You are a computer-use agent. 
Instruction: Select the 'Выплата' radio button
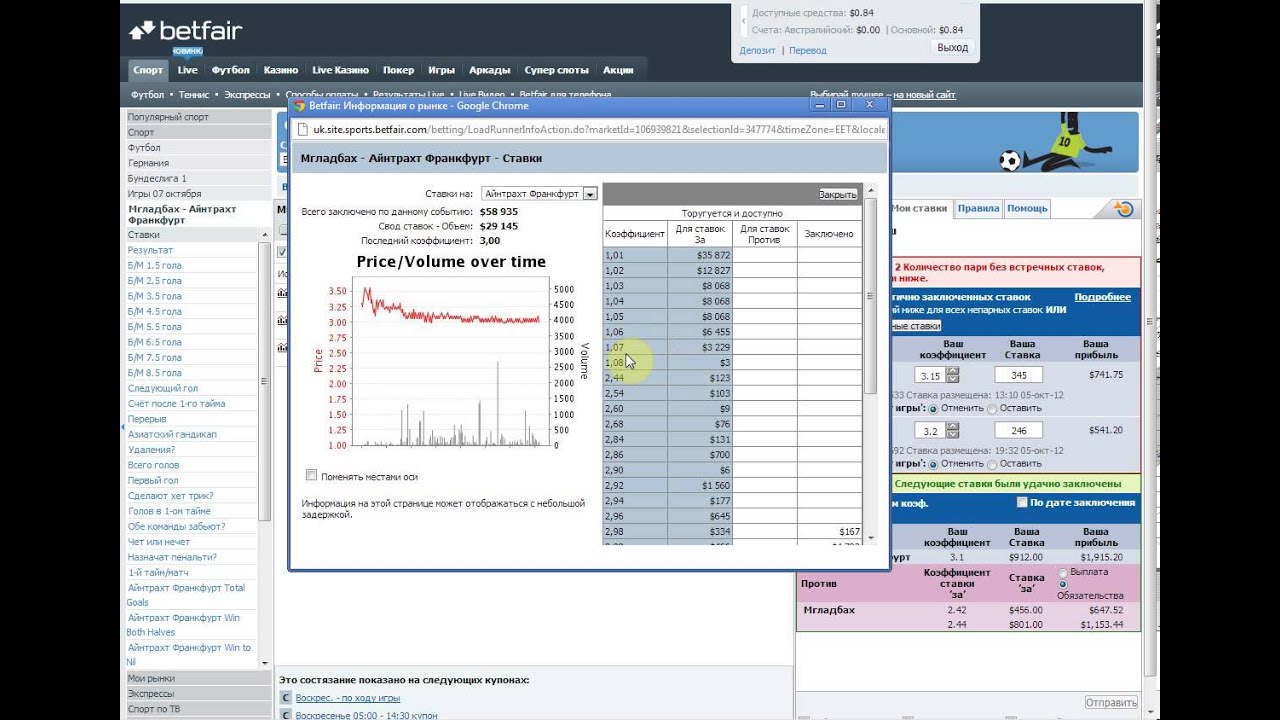click(x=1063, y=572)
